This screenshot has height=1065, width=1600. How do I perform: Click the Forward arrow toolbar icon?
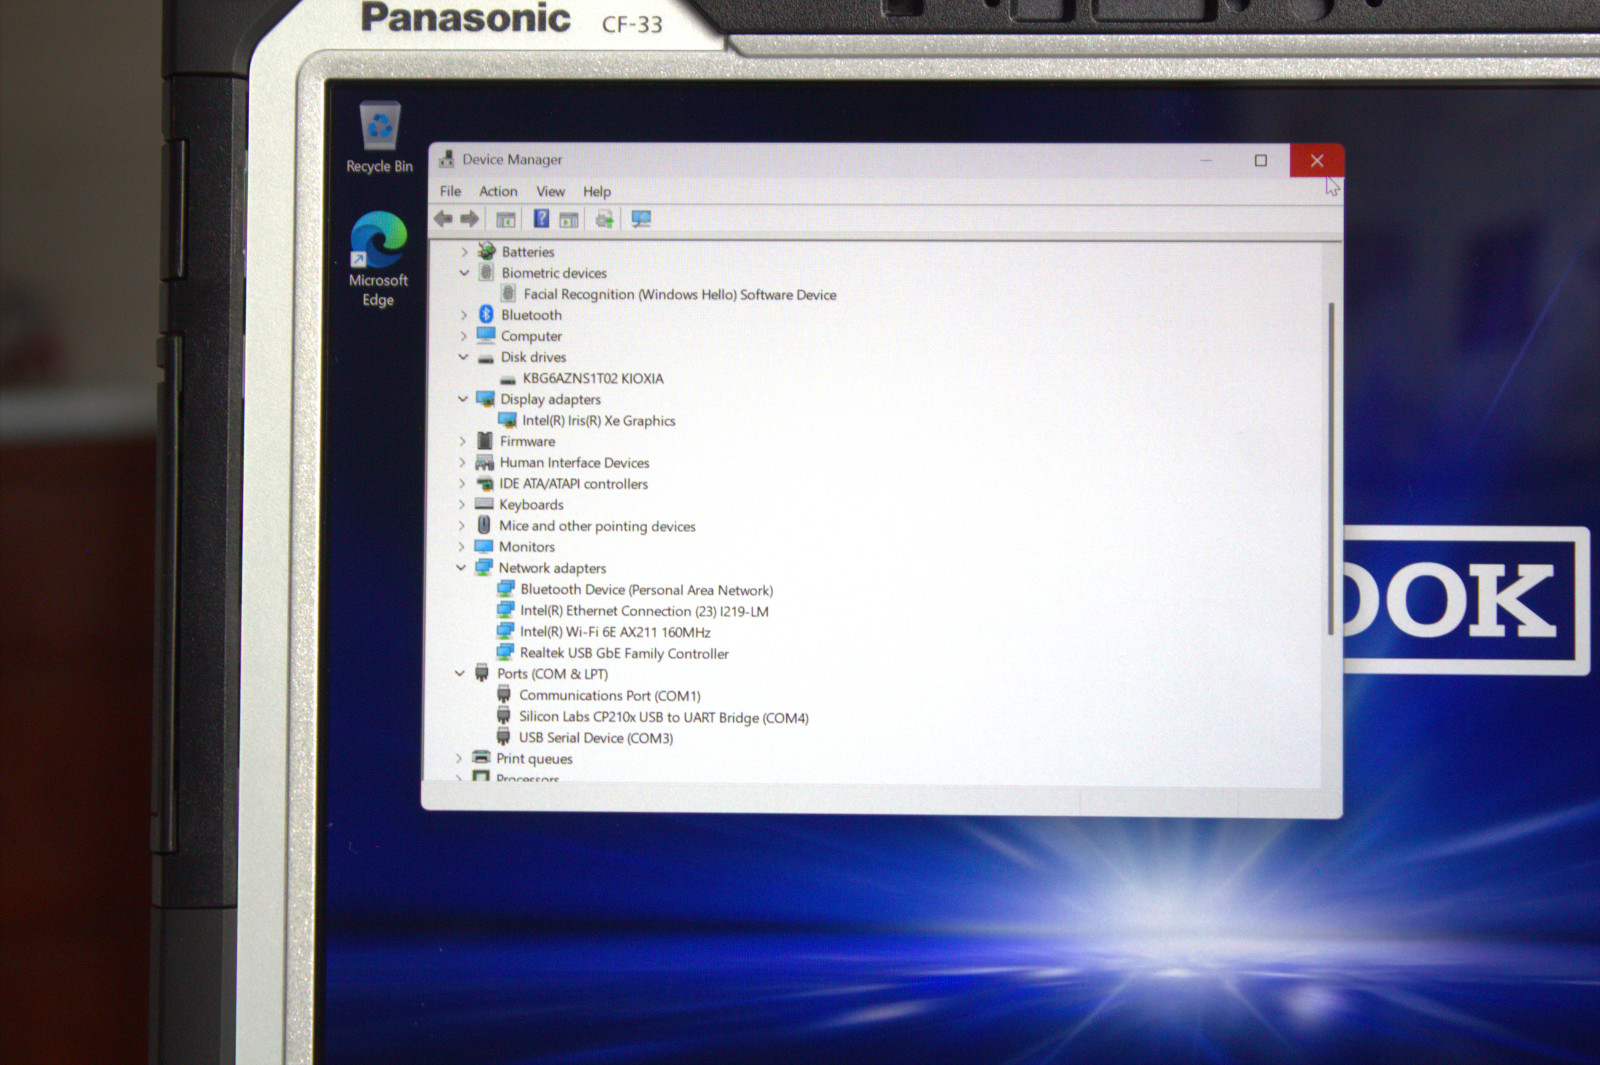point(470,219)
